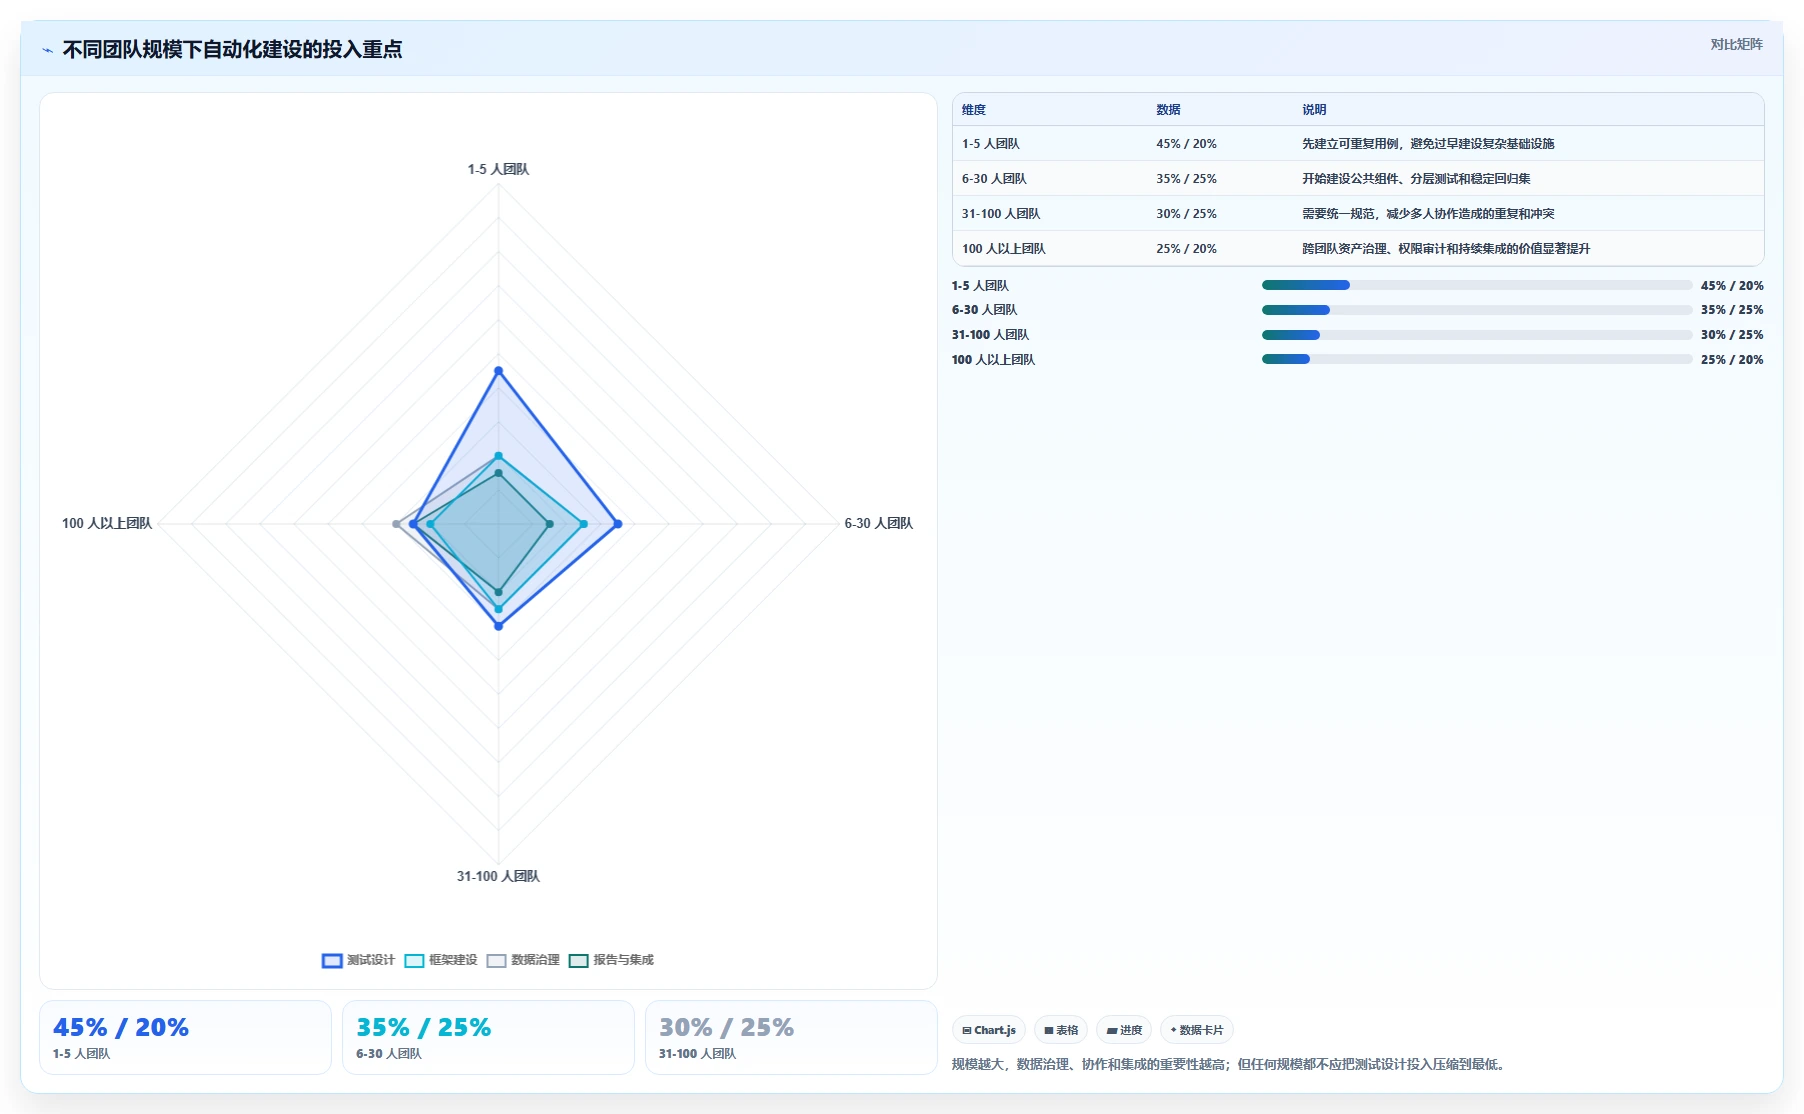Toggle the 报告与集成 legend series
The image size is (1804, 1114).
tap(611, 960)
